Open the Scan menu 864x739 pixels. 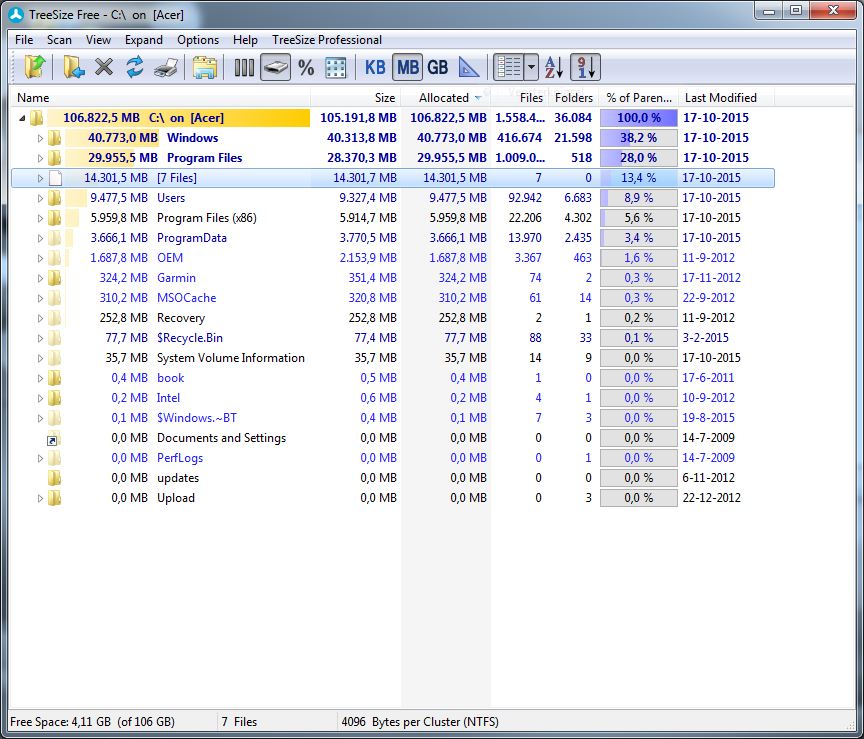59,40
